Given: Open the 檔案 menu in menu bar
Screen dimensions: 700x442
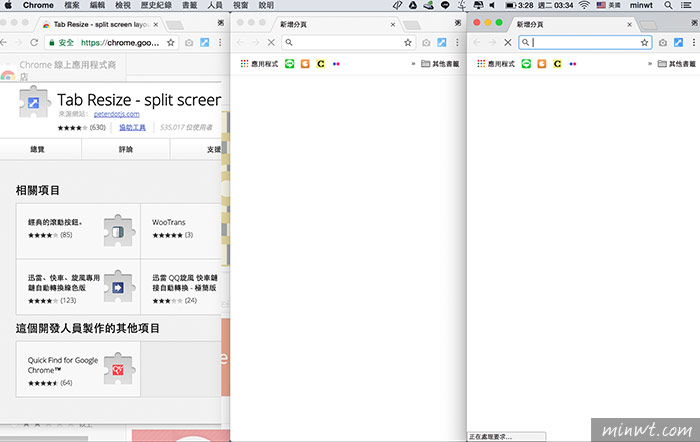Looking at the screenshot, I should [72, 5].
